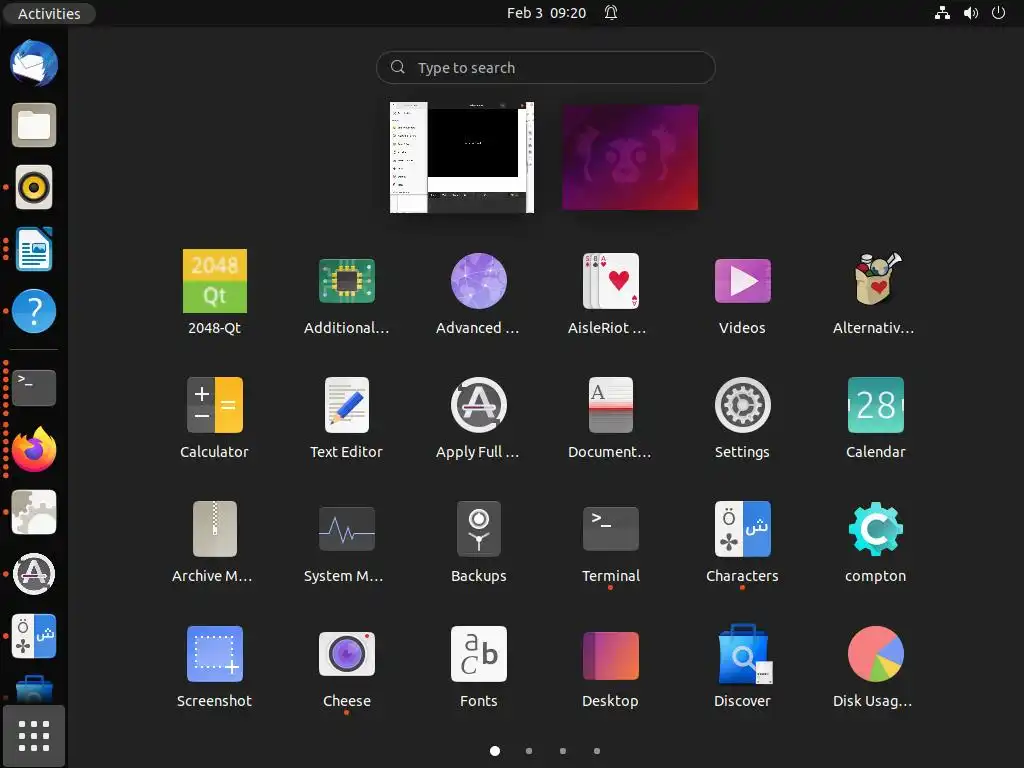
Task: Open Help from the dock
Action: (34, 311)
